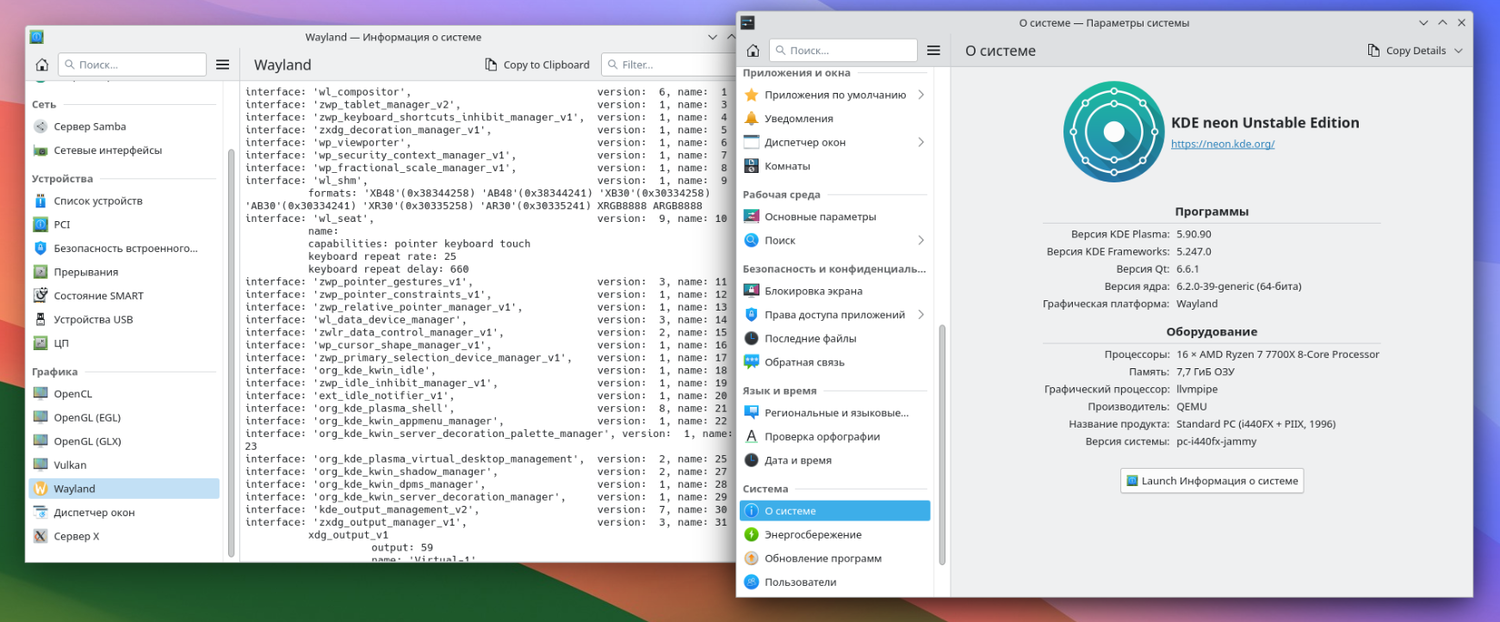Image resolution: width=1500 pixels, height=622 pixels.
Task: Click keyboard repeat rate: 25 line
Action: pos(382,256)
